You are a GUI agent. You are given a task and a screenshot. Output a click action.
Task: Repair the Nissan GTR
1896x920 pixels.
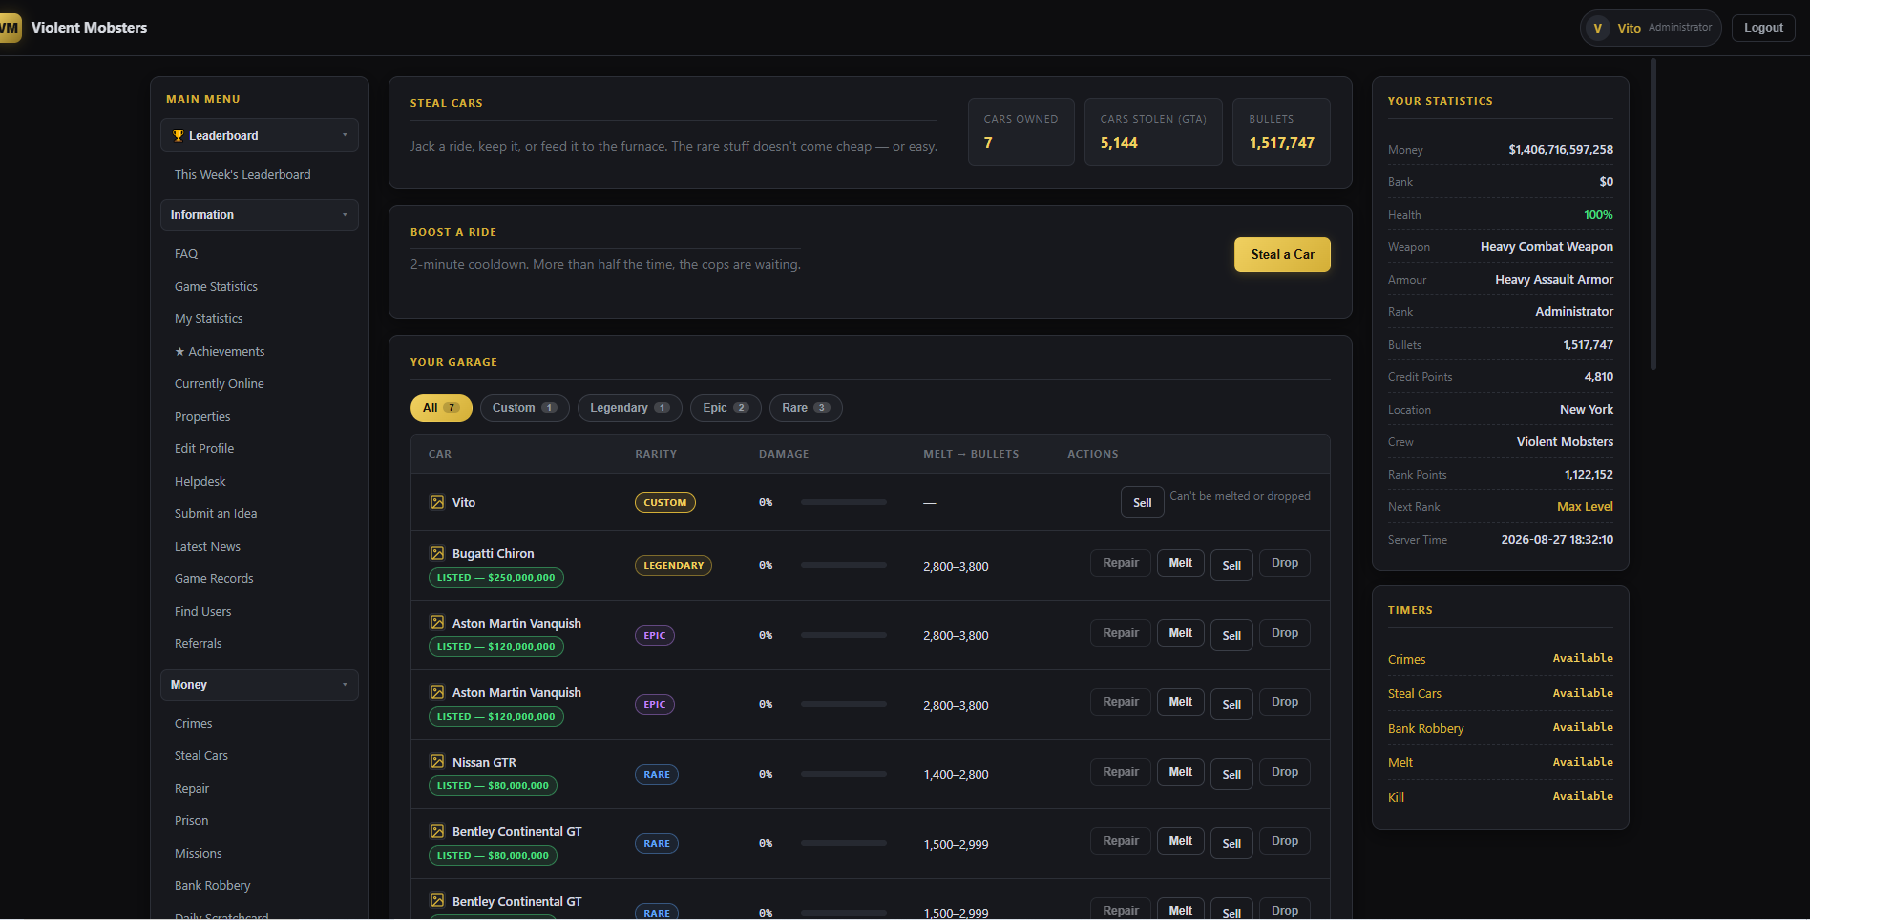pyautogui.click(x=1120, y=772)
